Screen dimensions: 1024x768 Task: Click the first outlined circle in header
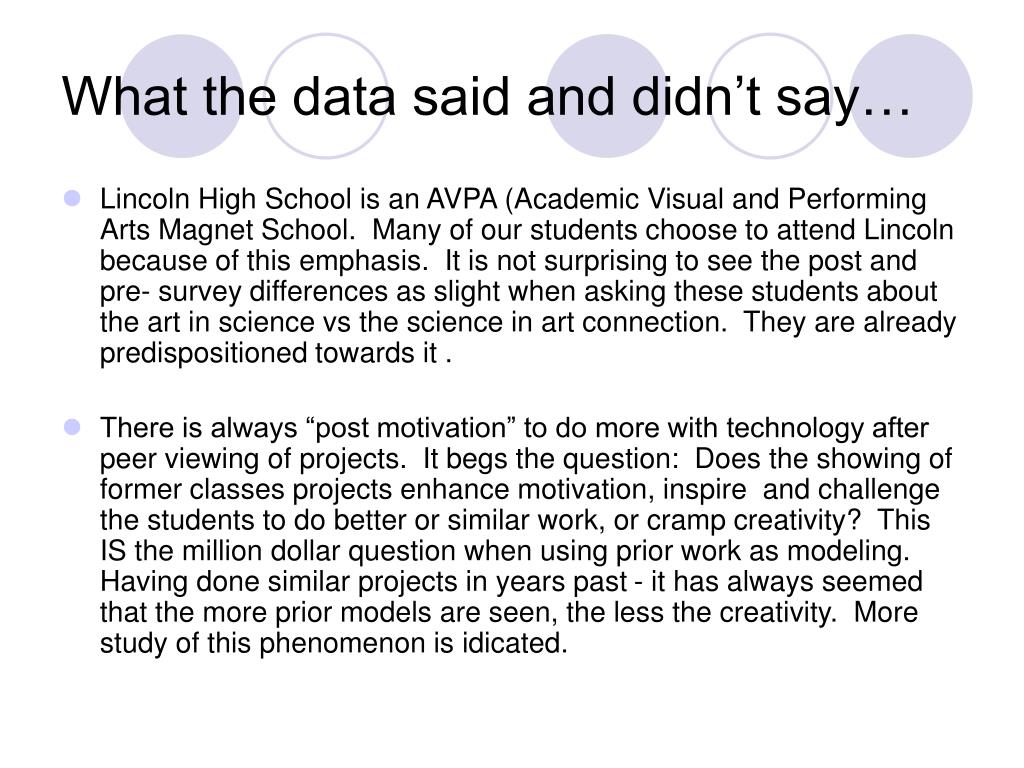pyautogui.click(x=326, y=96)
